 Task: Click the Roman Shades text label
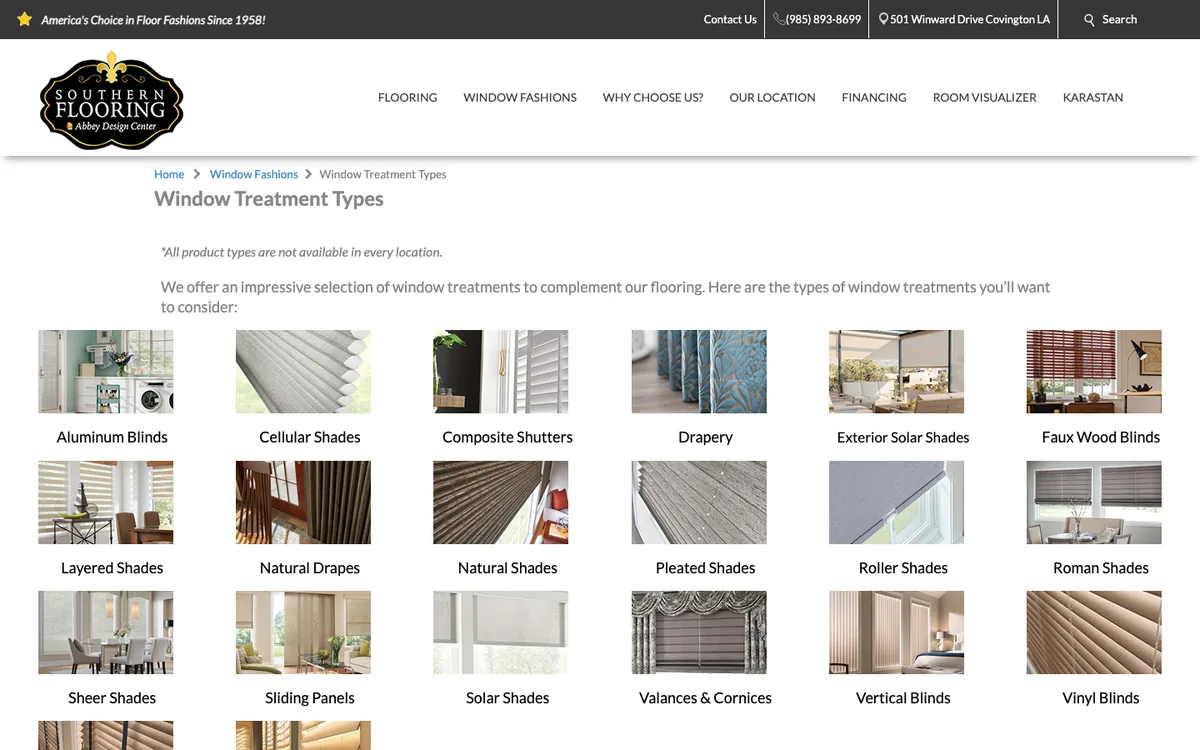point(1101,568)
